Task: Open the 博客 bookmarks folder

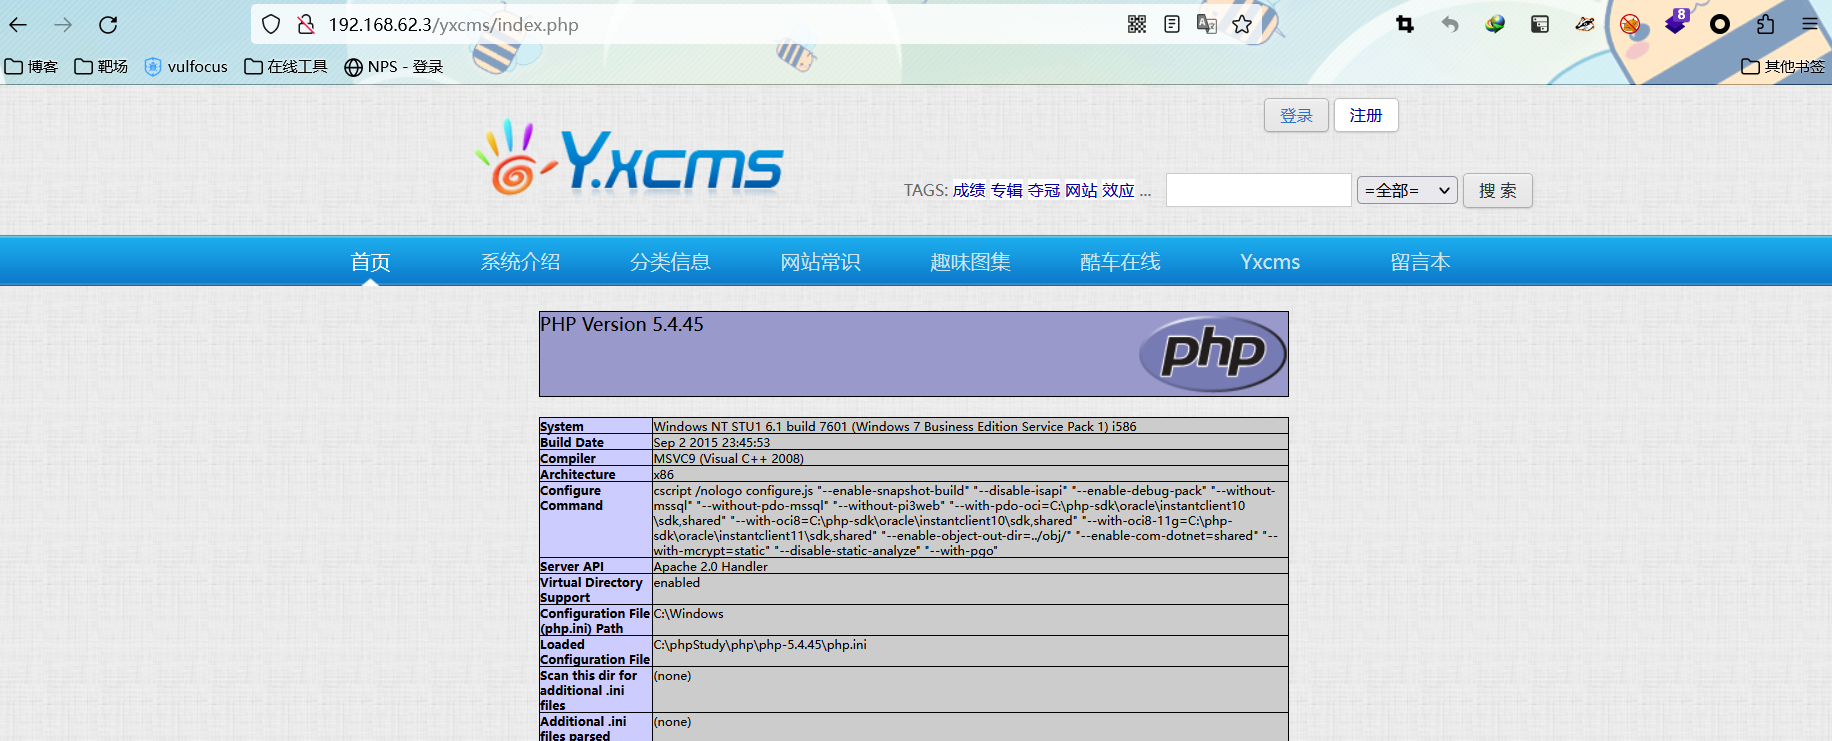Action: pyautogui.click(x=31, y=67)
